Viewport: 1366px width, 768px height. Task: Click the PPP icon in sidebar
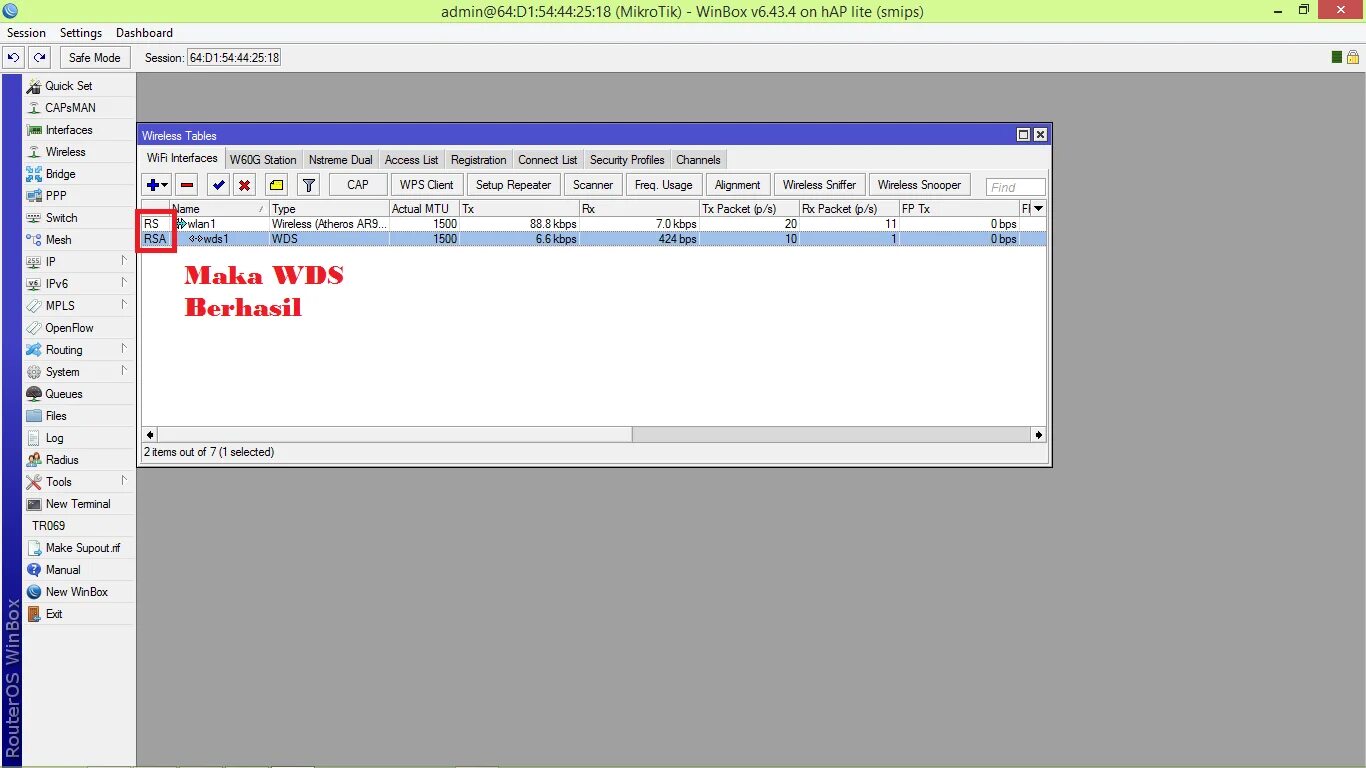click(34, 196)
